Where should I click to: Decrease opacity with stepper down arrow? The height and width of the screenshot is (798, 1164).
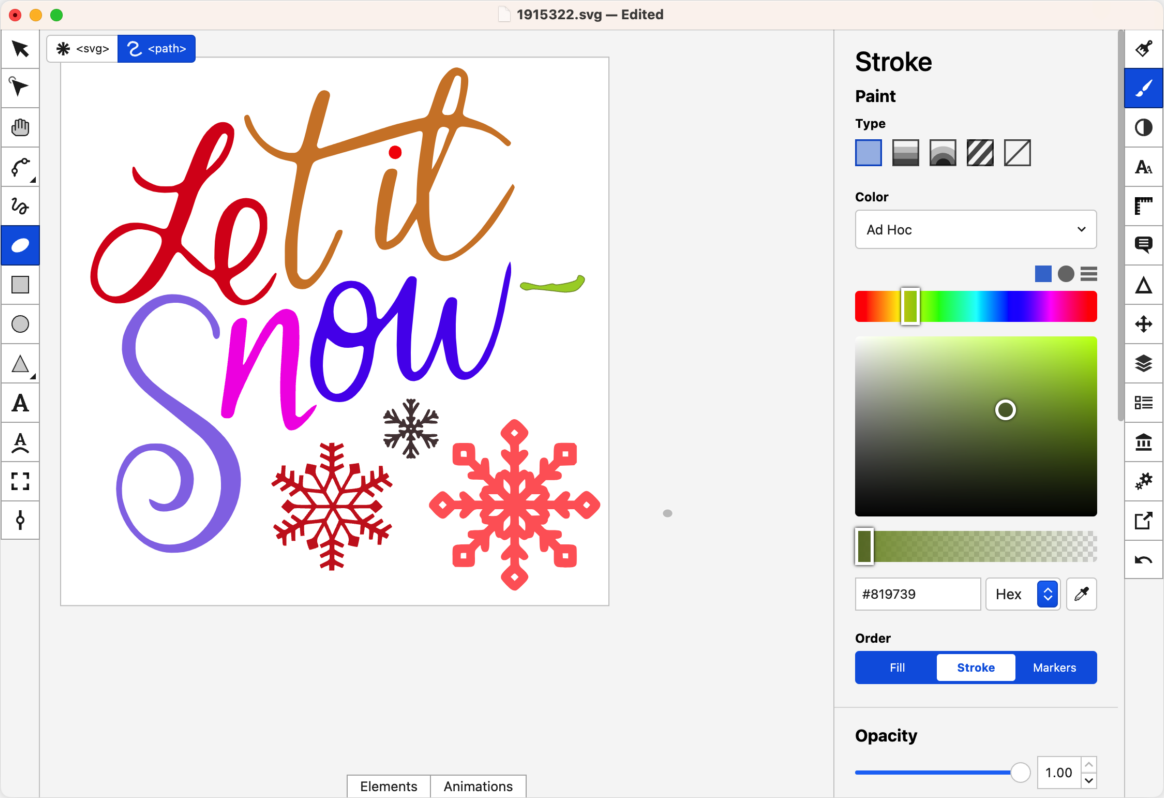[x=1088, y=781]
